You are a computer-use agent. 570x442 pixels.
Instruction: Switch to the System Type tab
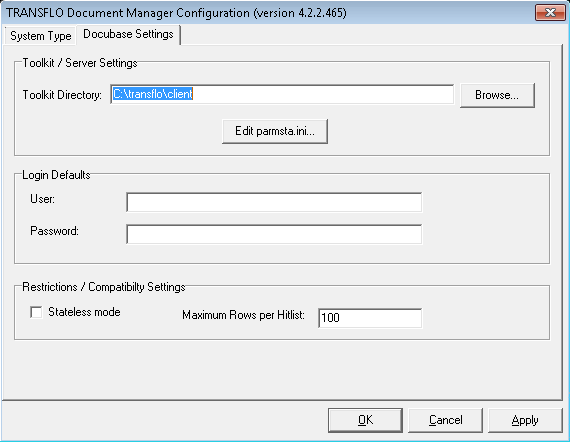point(40,36)
